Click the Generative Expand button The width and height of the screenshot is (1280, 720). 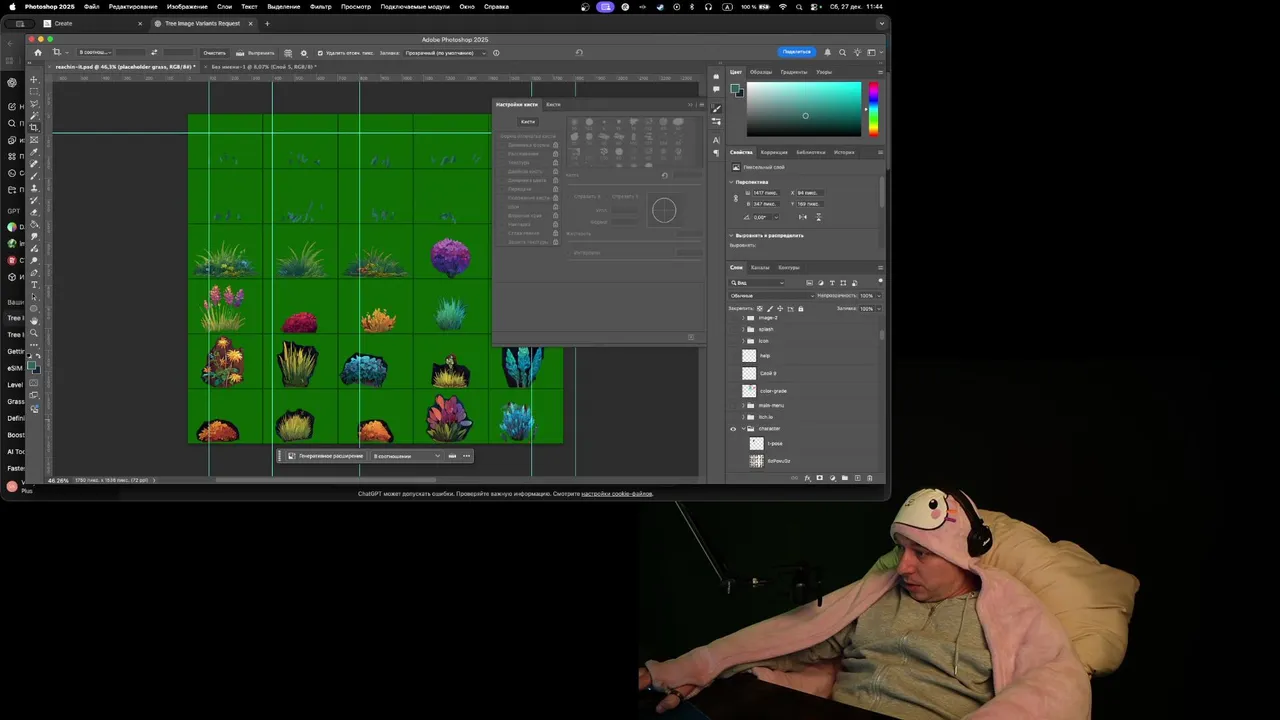click(325, 456)
